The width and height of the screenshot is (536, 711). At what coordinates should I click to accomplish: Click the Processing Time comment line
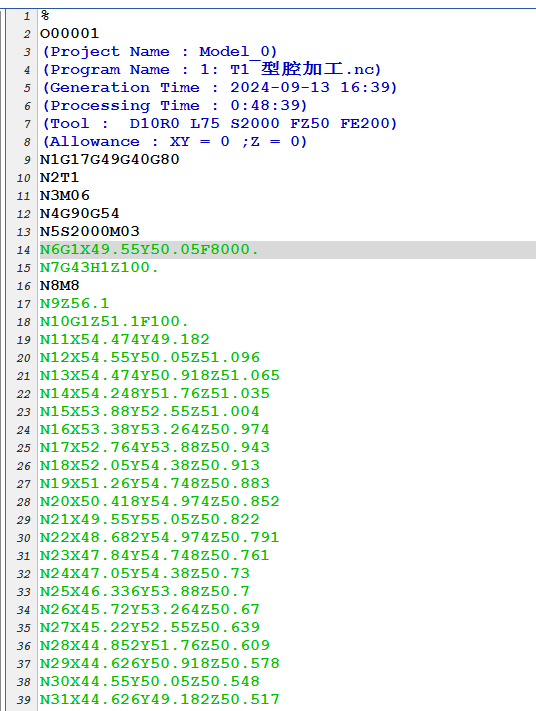coord(174,106)
